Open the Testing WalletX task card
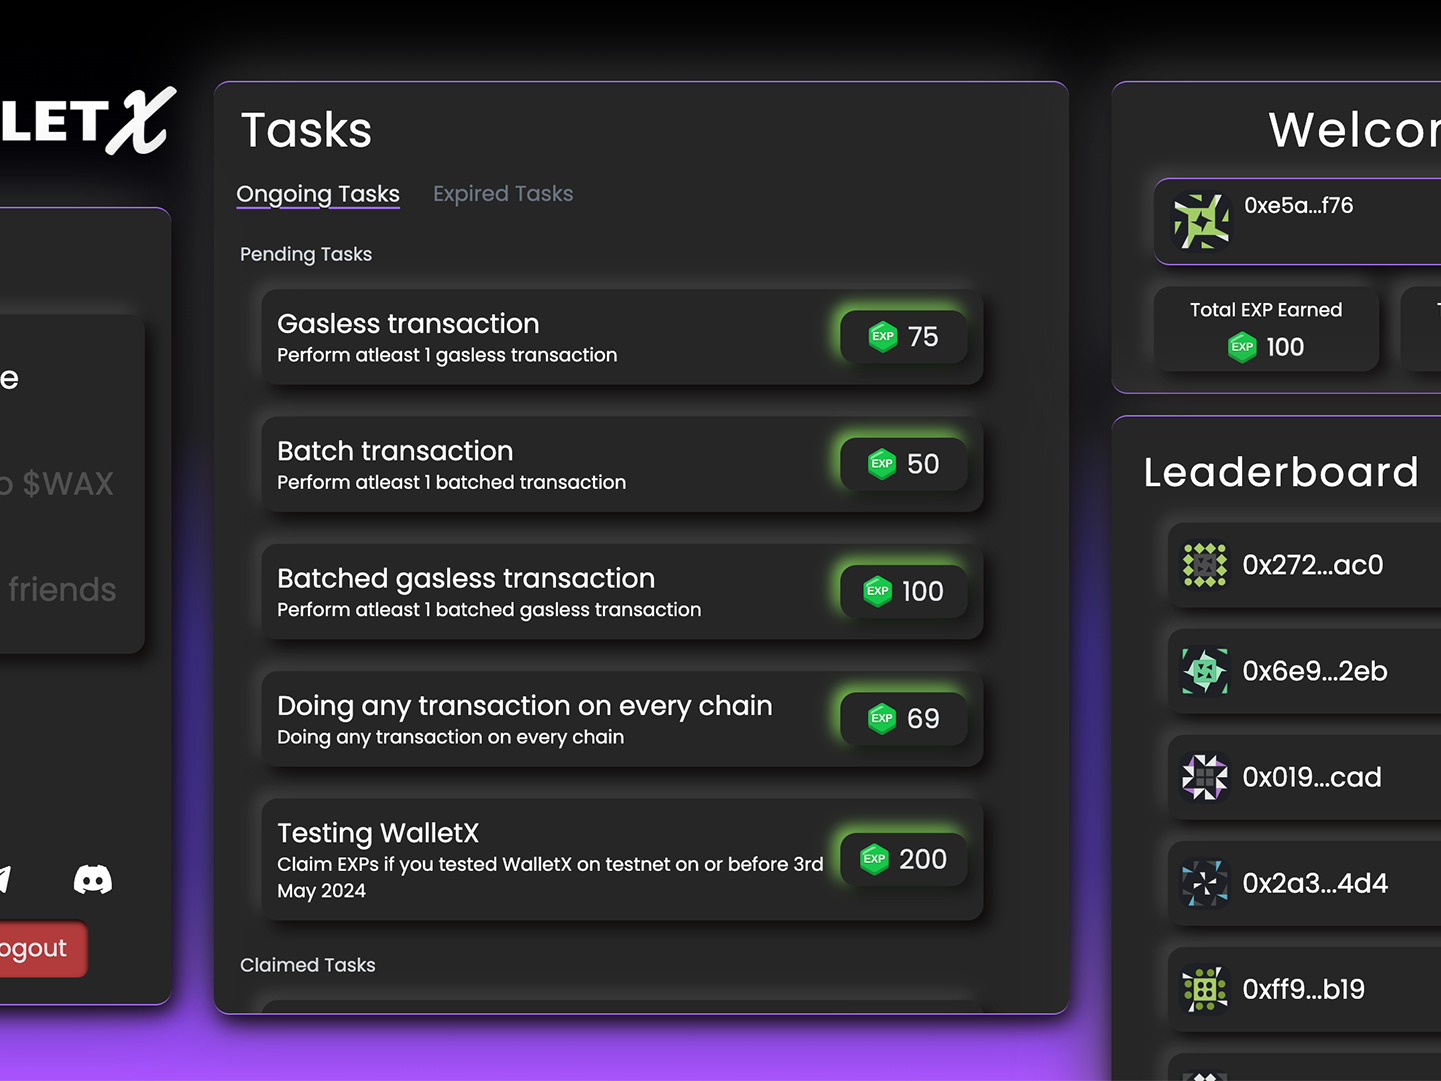The image size is (1441, 1081). [x=622, y=860]
